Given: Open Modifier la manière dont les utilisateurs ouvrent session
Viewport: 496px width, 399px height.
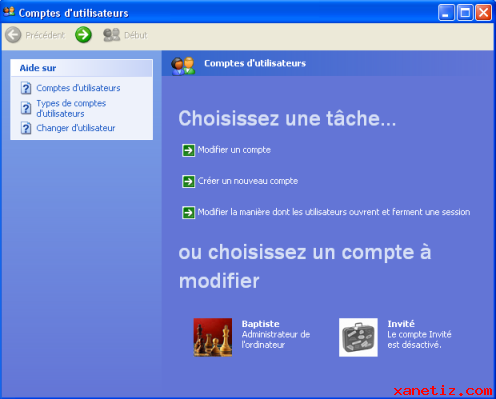Looking at the screenshot, I should coord(334,212).
